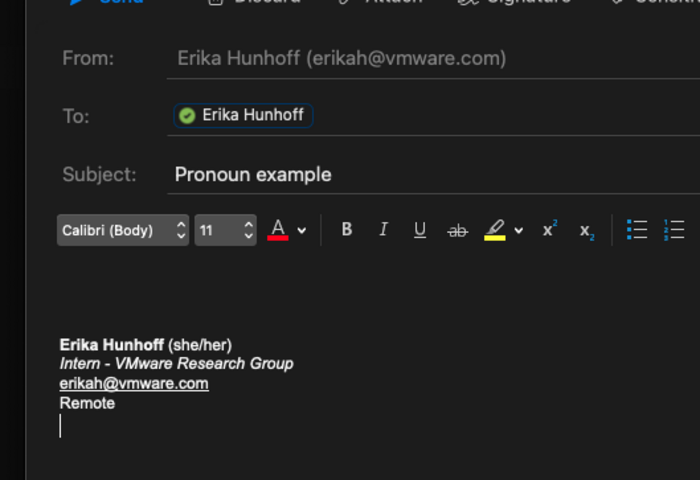700x480 pixels.
Task: Toggle bold formatting
Action: click(x=346, y=230)
